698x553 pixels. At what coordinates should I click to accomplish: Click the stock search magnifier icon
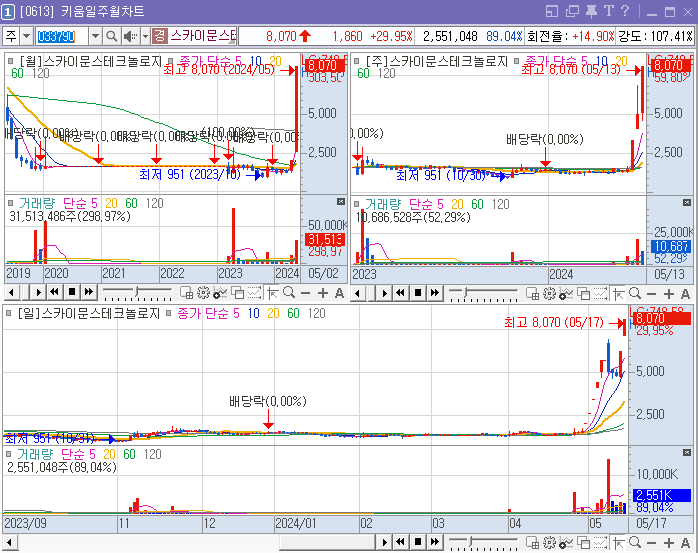(112, 36)
